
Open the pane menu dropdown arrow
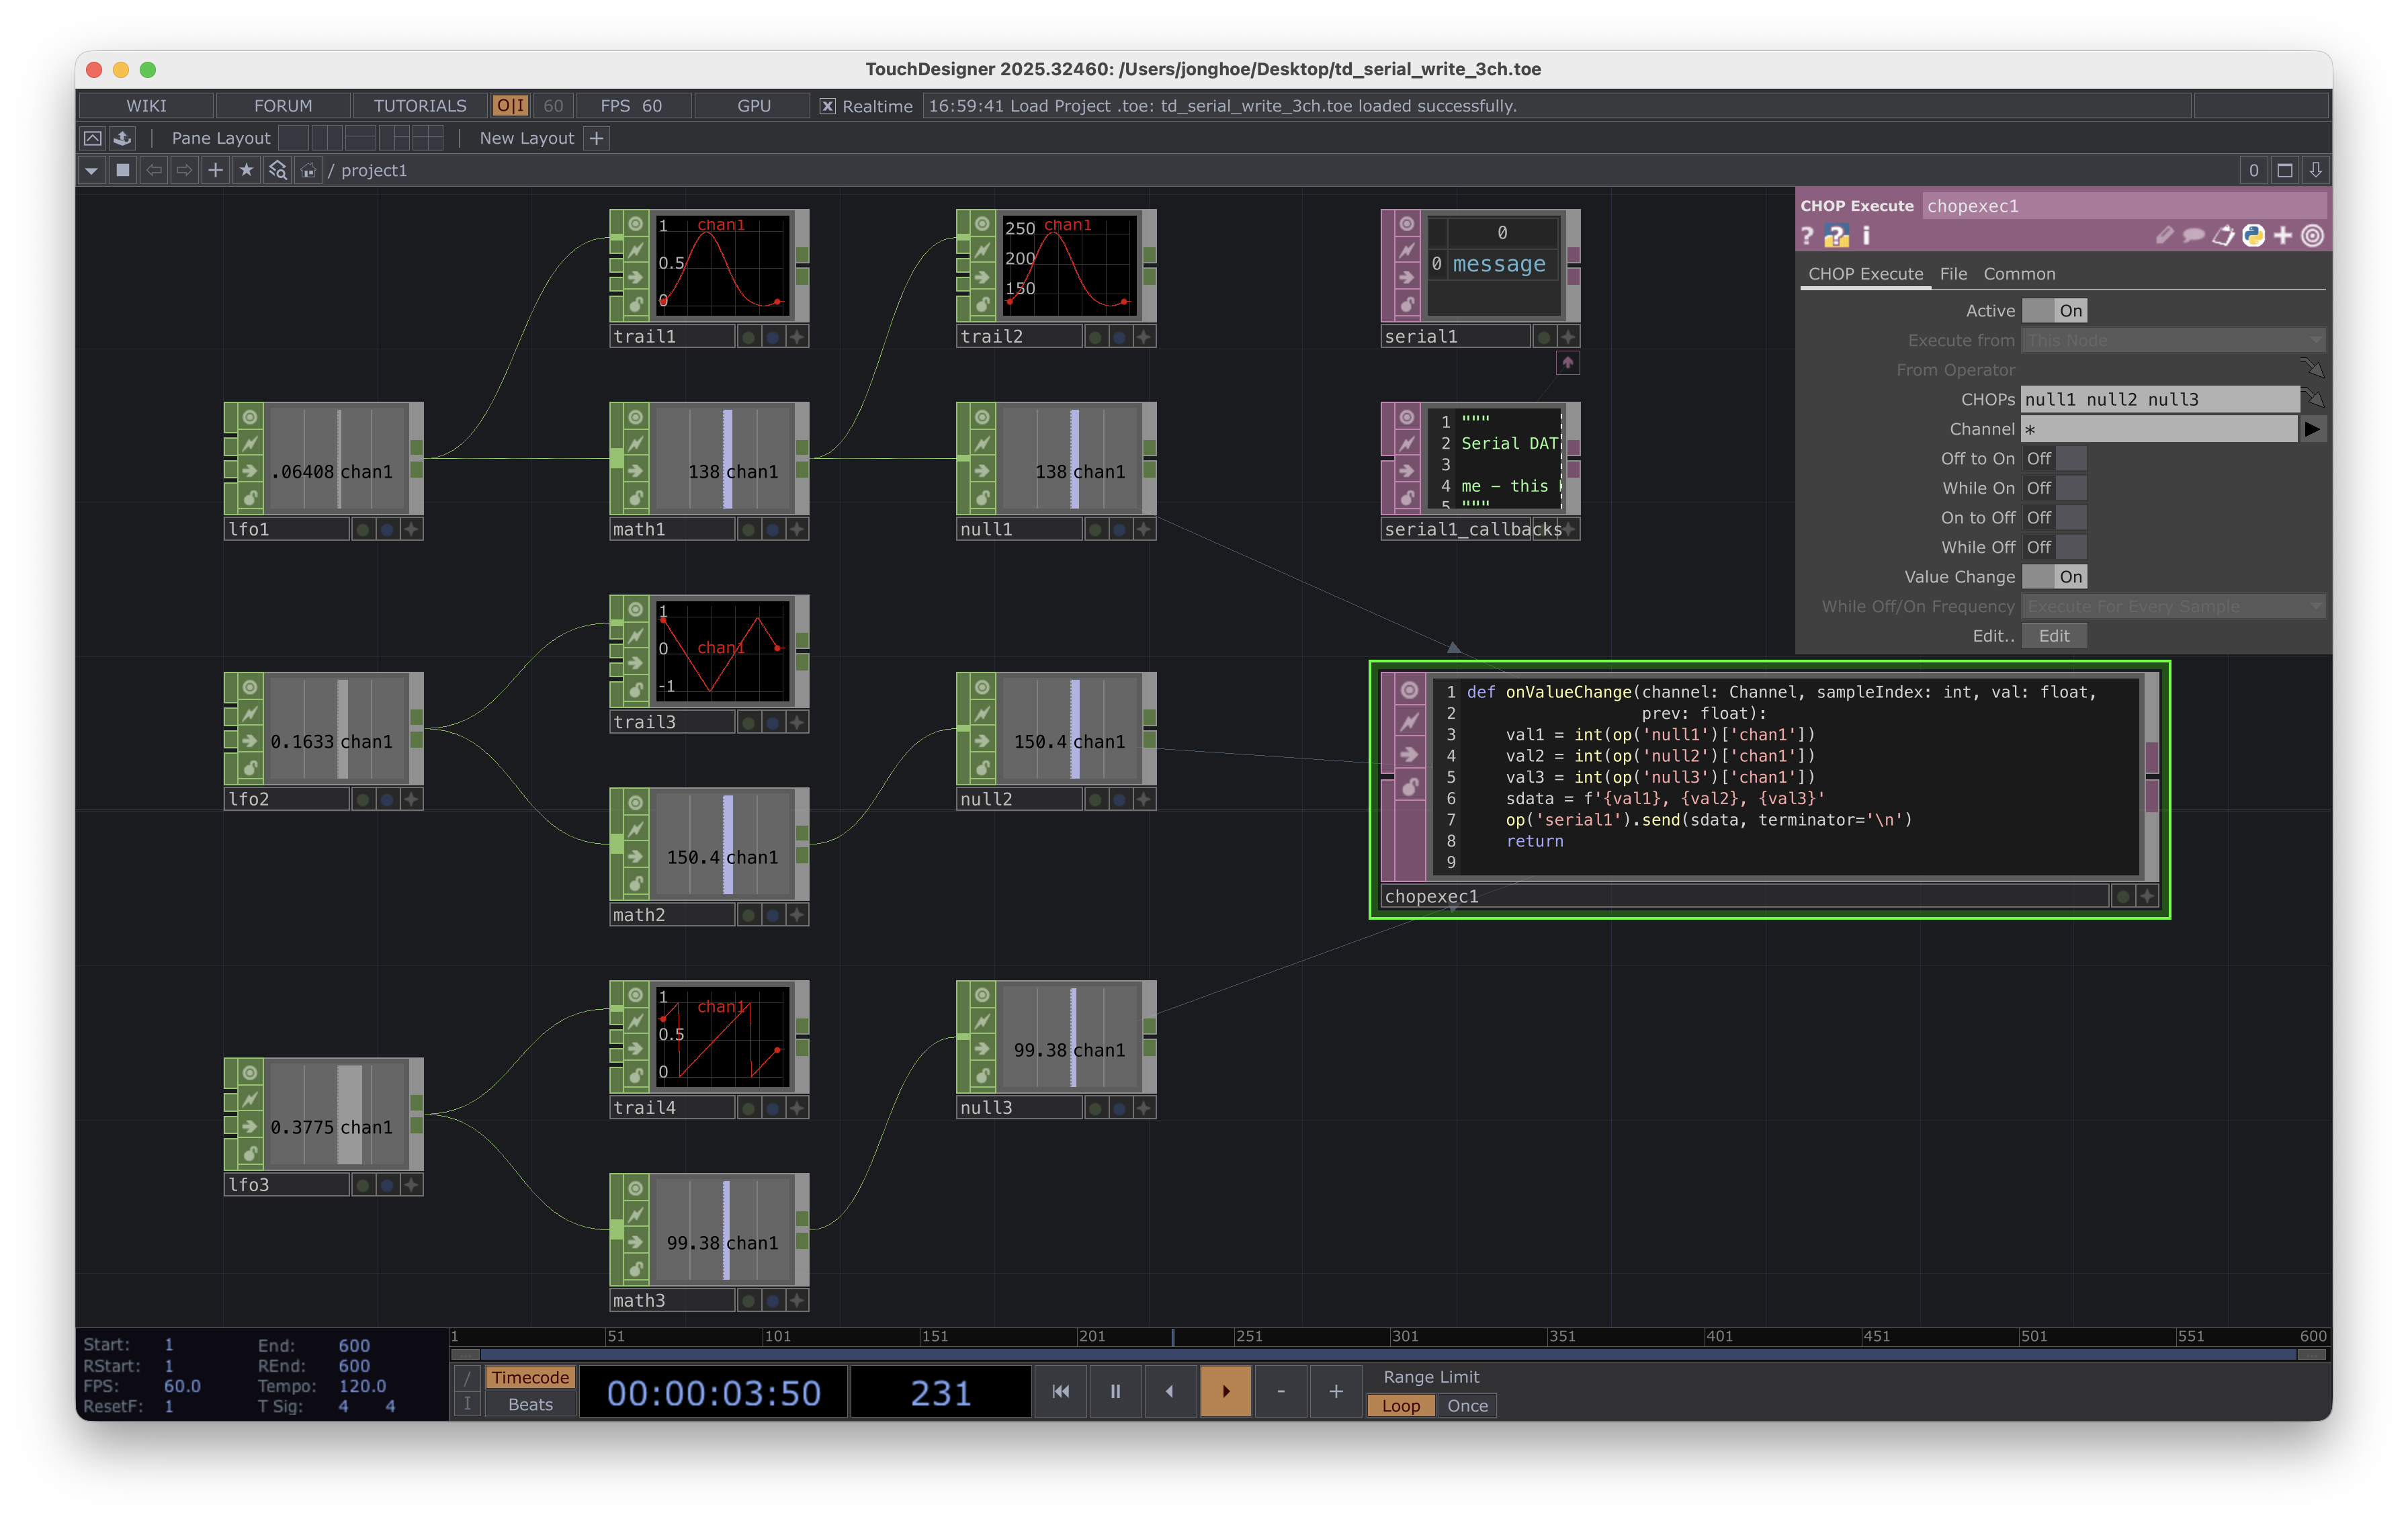tap(91, 170)
